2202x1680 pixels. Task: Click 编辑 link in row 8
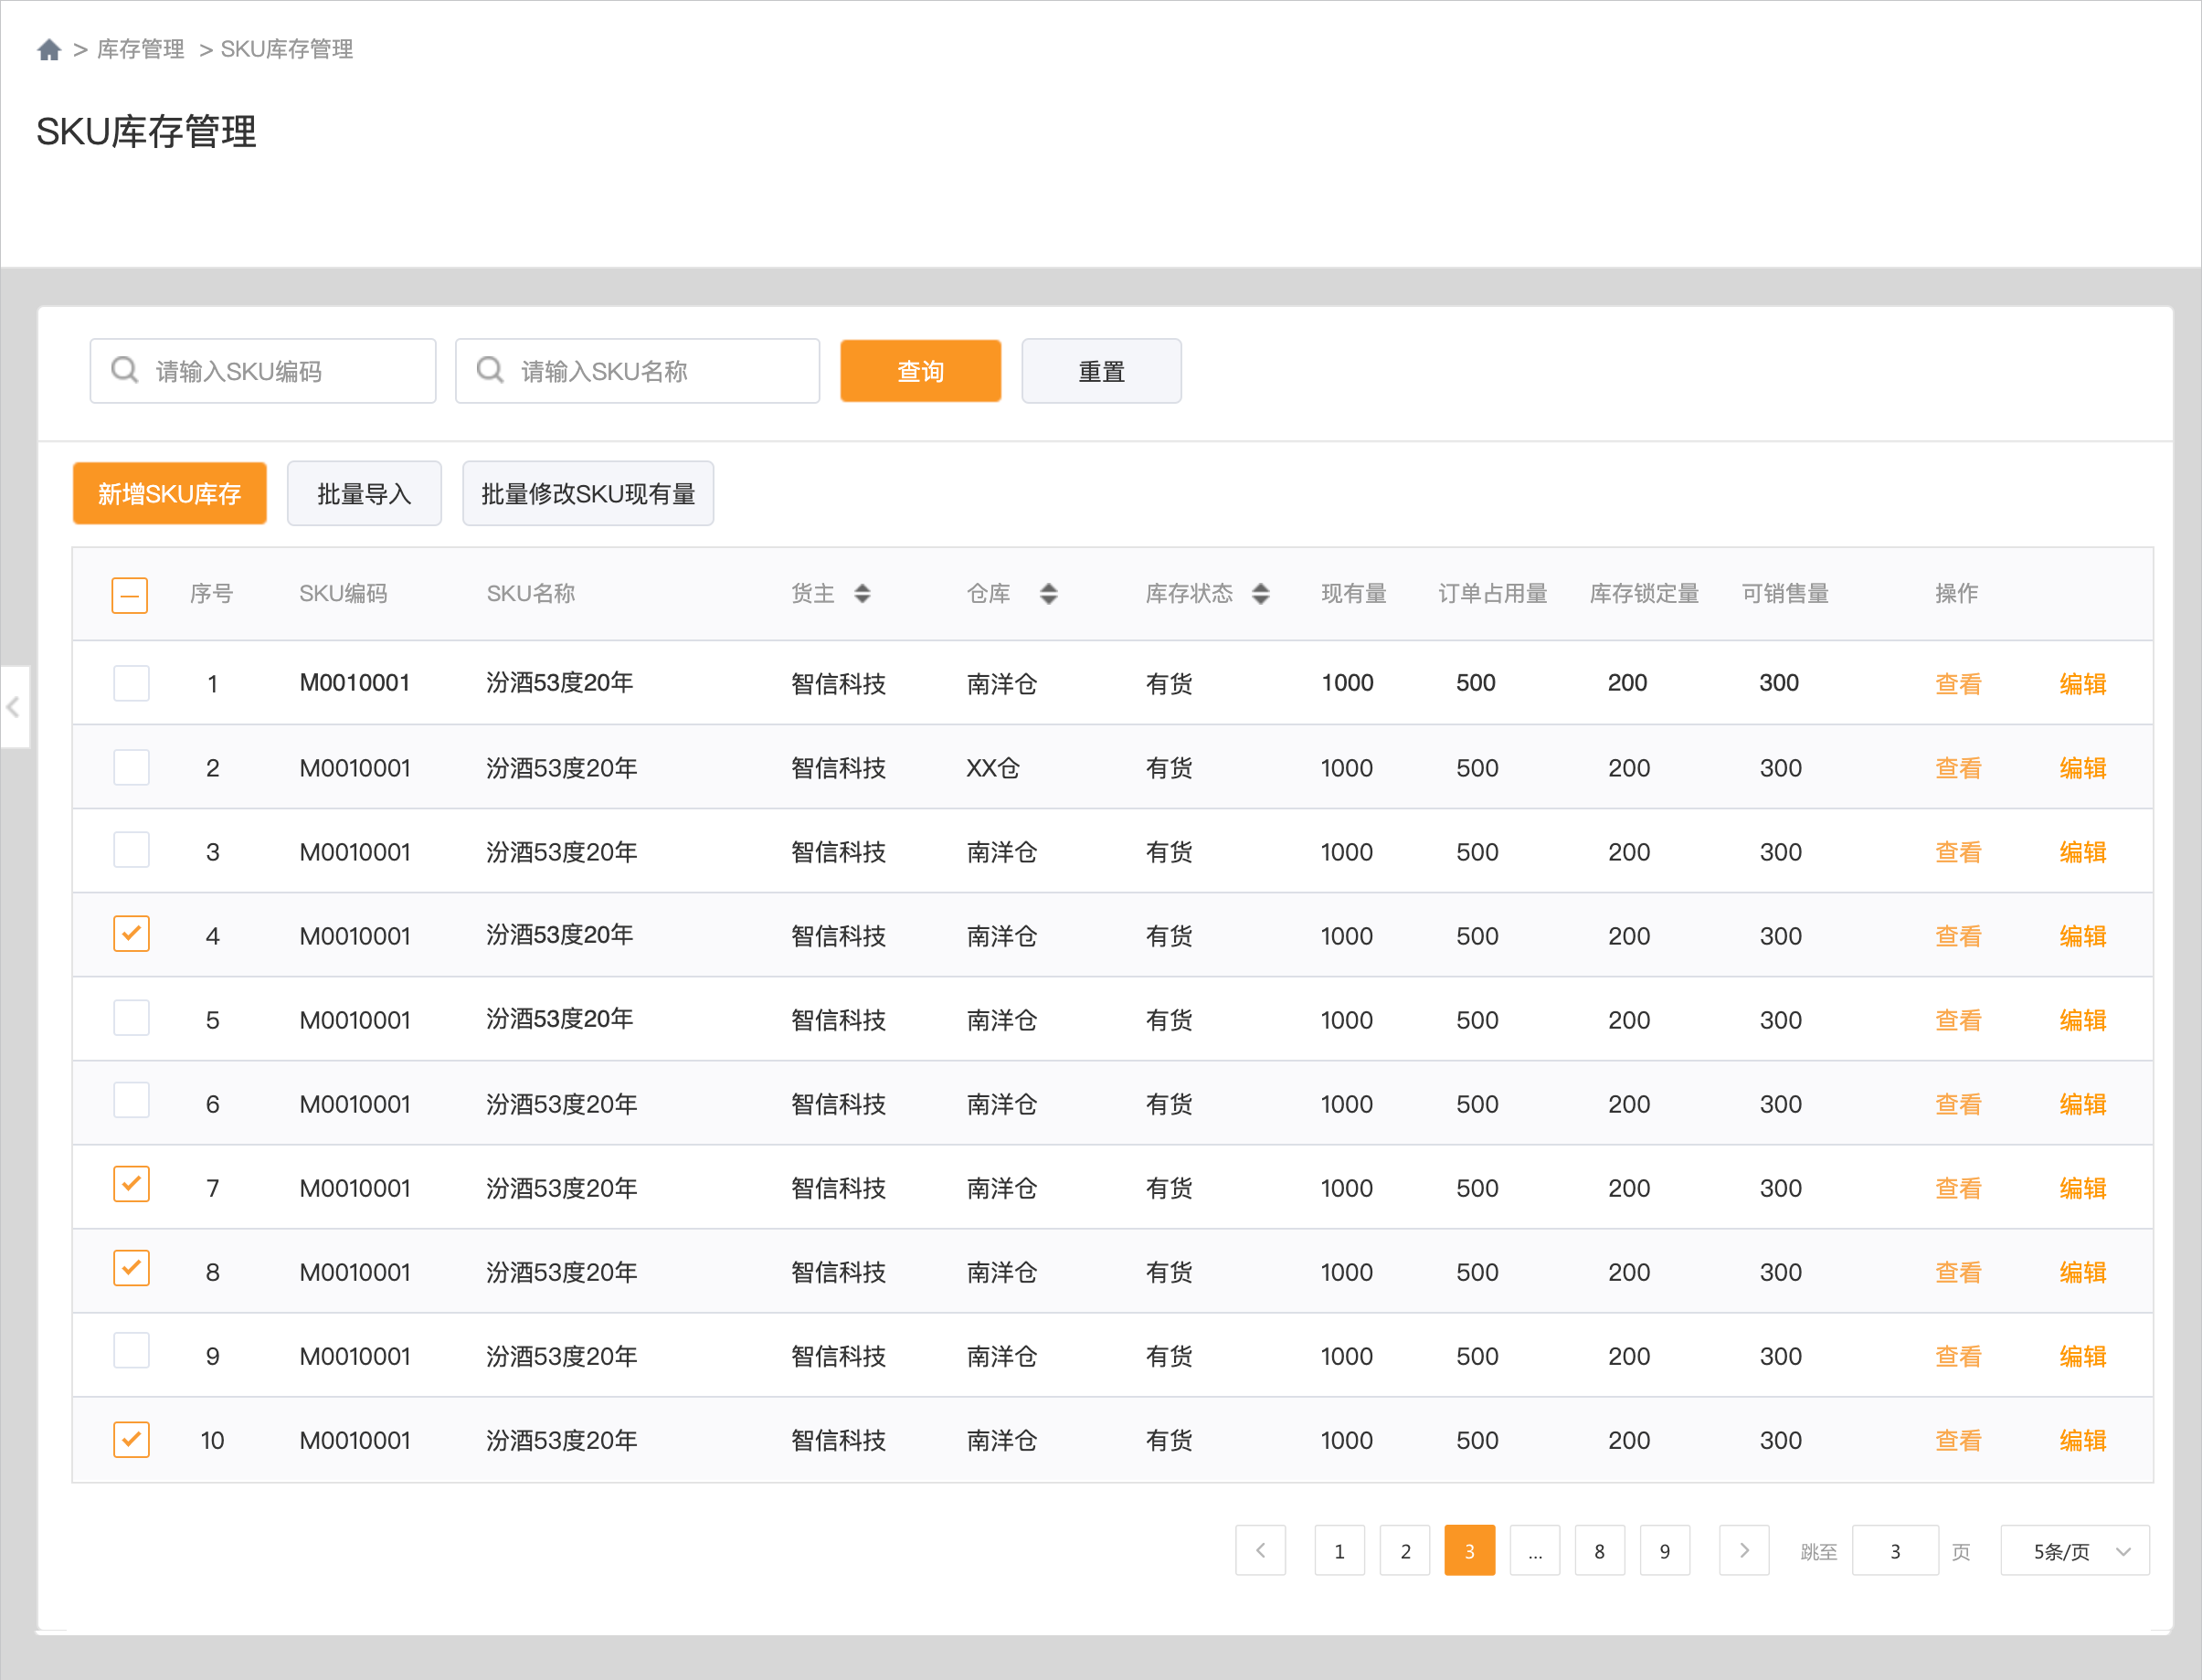point(2083,1272)
